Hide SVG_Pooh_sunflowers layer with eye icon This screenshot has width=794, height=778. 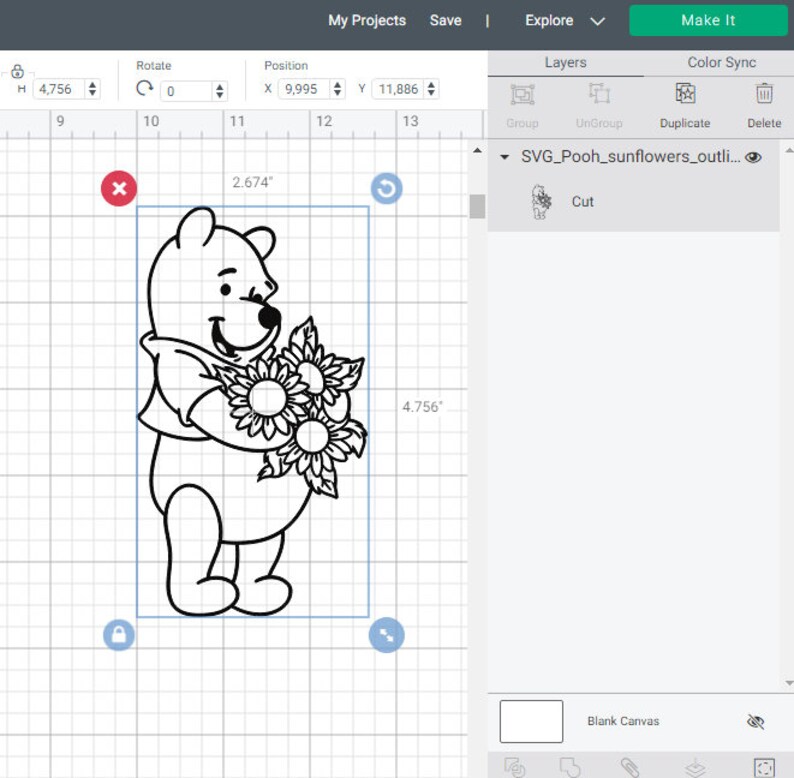pos(753,157)
